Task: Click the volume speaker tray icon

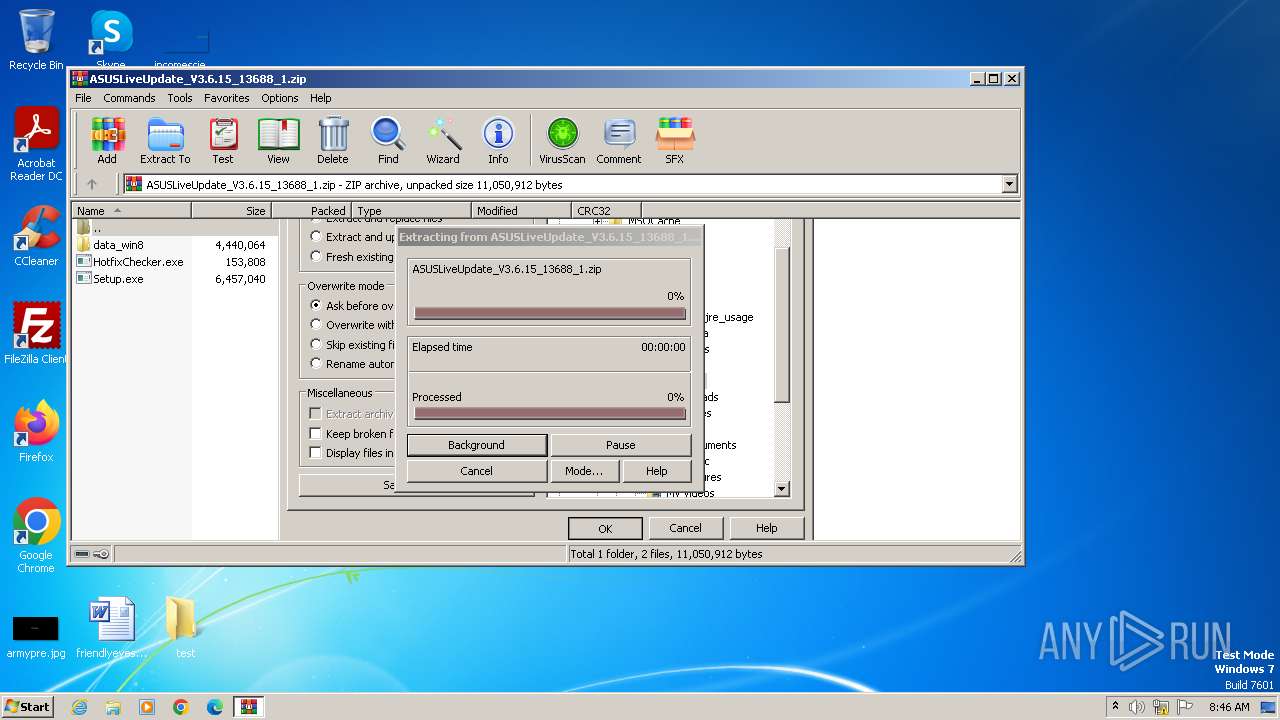Action: click(x=1137, y=707)
